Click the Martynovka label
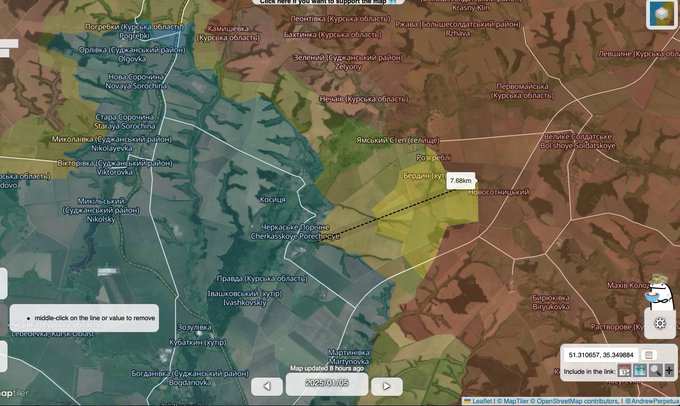 point(349,361)
